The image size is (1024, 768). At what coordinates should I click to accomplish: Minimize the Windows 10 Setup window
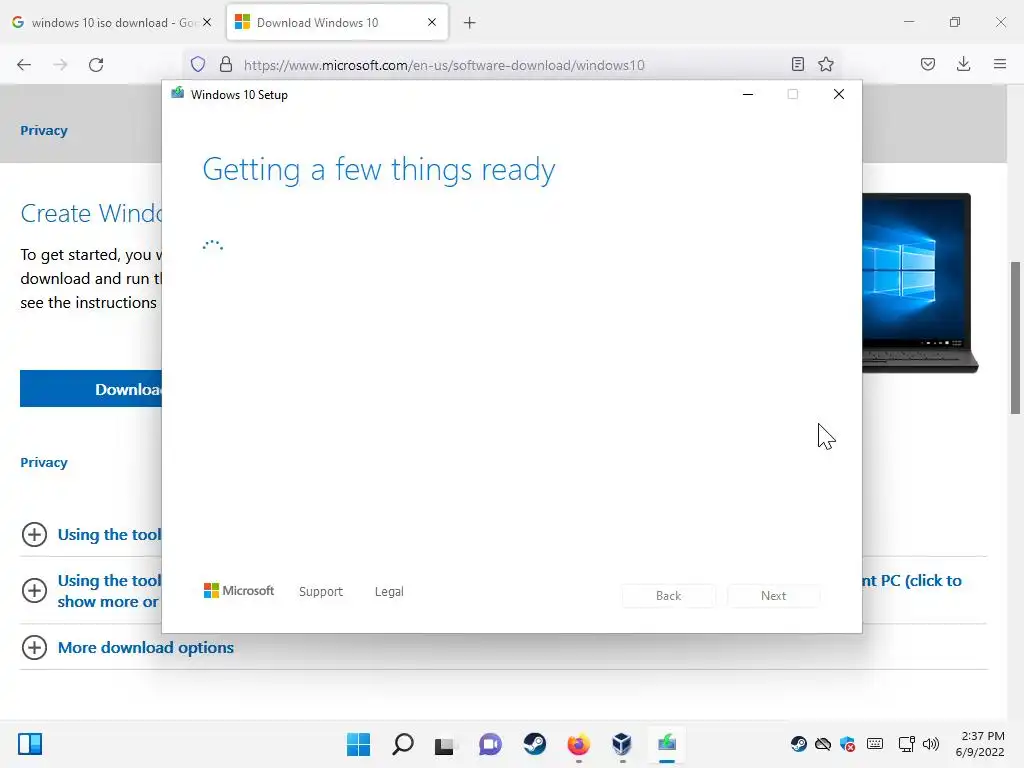748,95
